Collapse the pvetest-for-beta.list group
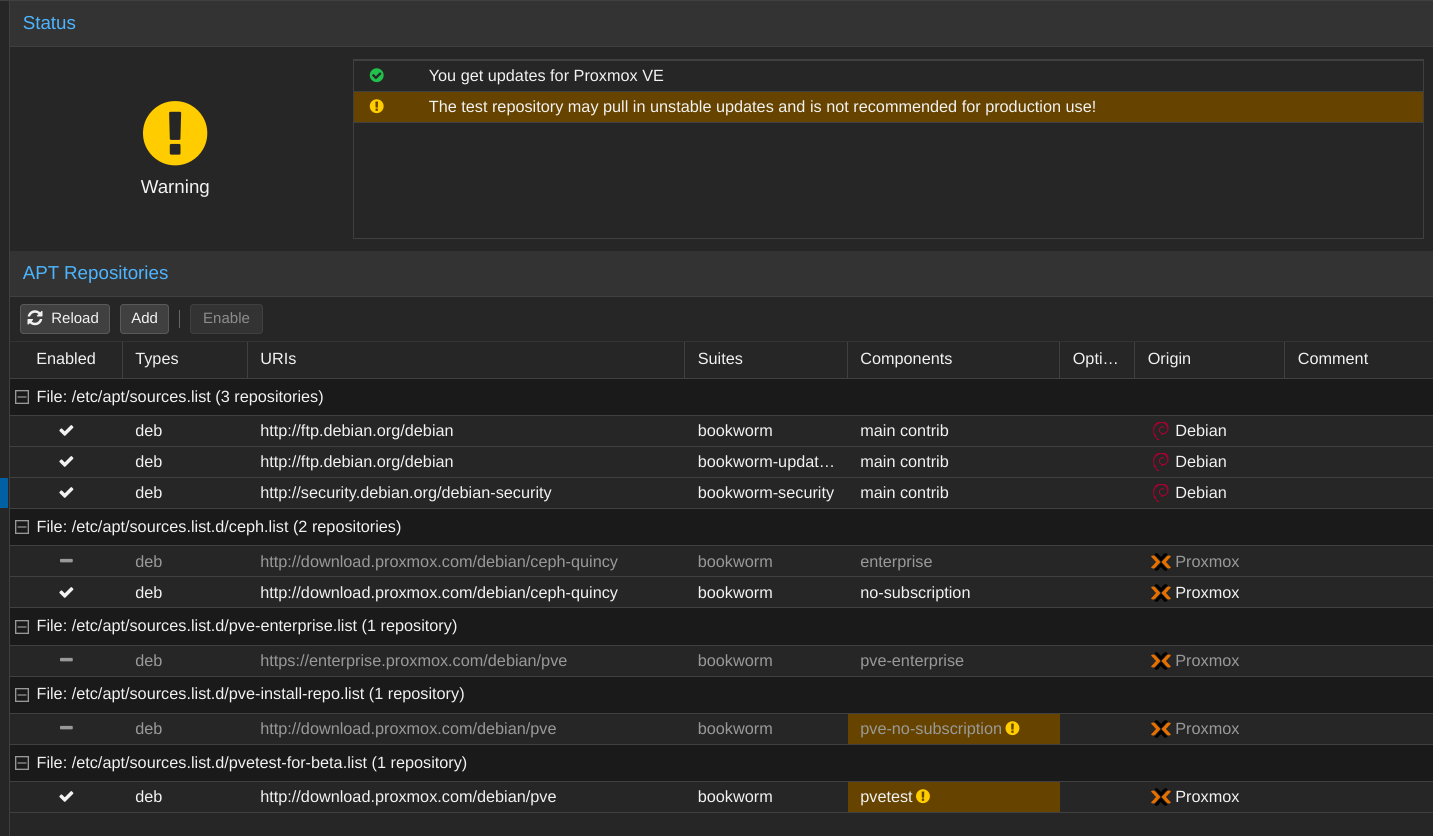Screen dimensions: 1433x836 pyautogui.click(x=21, y=762)
